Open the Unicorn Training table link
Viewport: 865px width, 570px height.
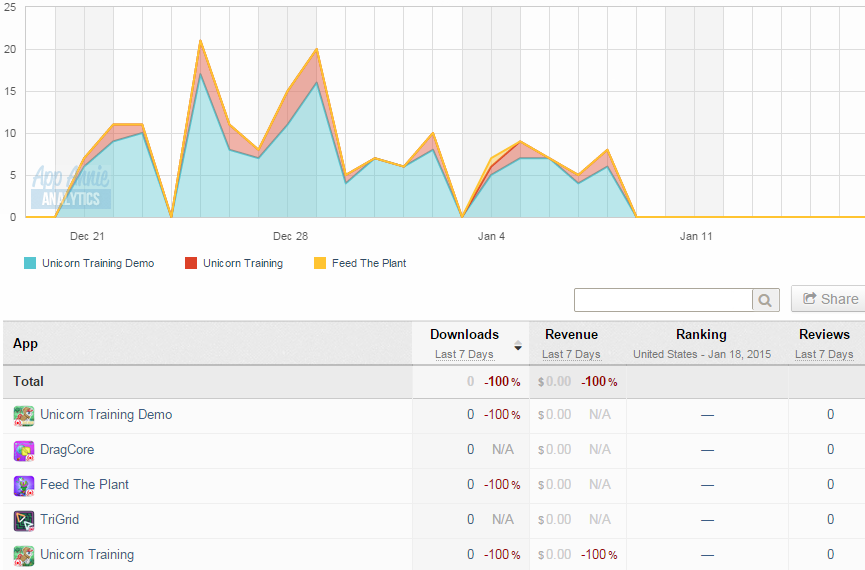(x=87, y=555)
